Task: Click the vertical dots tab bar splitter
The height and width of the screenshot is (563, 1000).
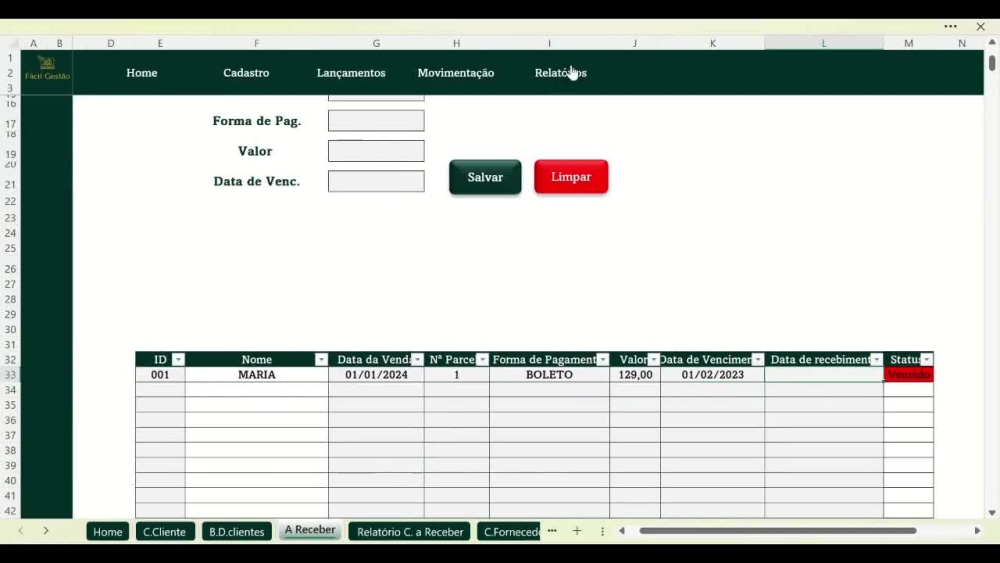Action: point(602,530)
